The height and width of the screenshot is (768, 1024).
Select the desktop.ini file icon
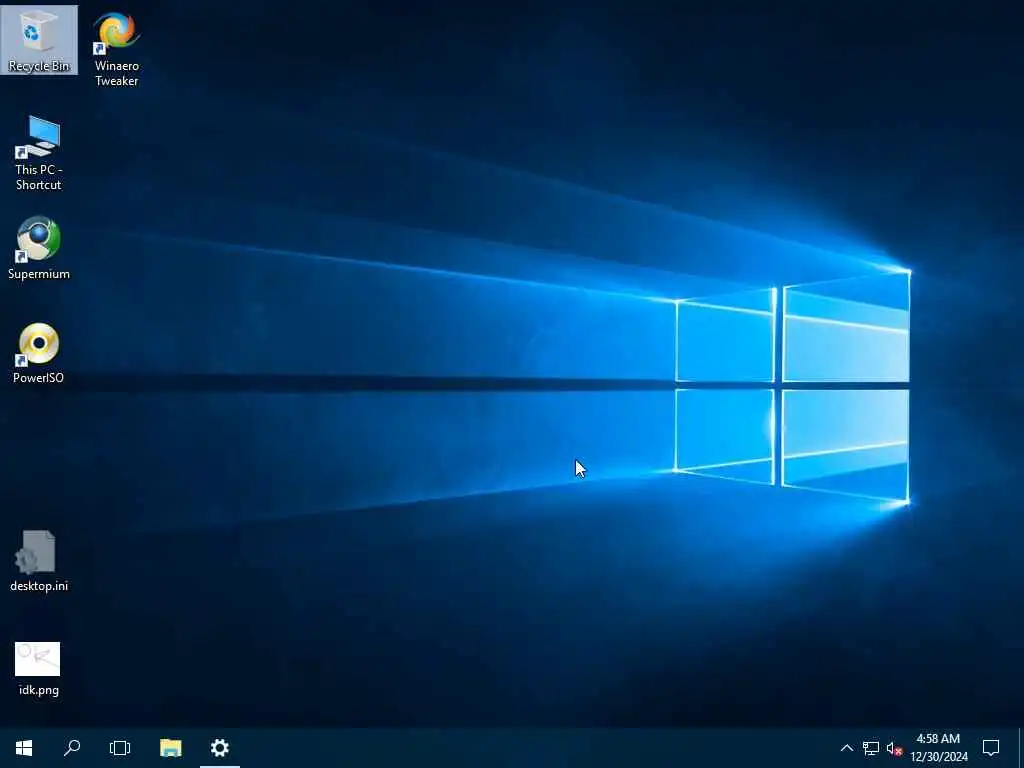pyautogui.click(x=39, y=561)
